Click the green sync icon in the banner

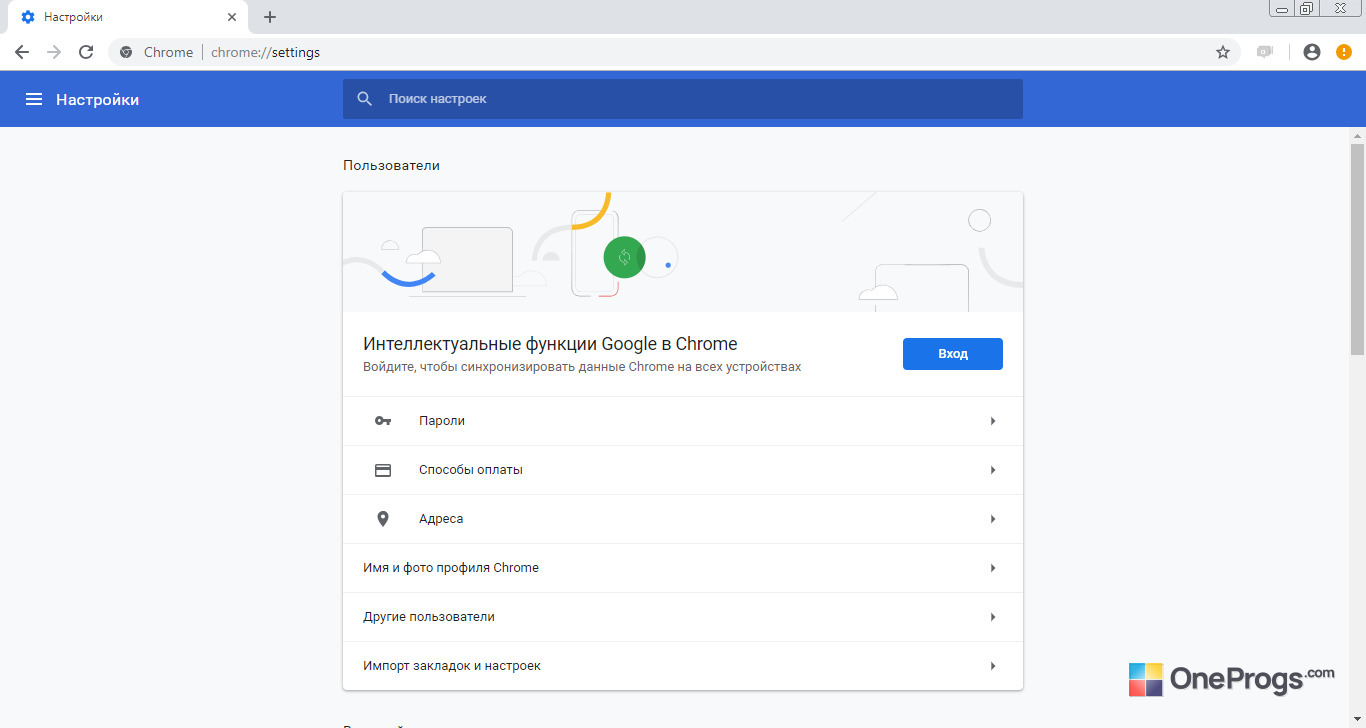pyautogui.click(x=624, y=257)
